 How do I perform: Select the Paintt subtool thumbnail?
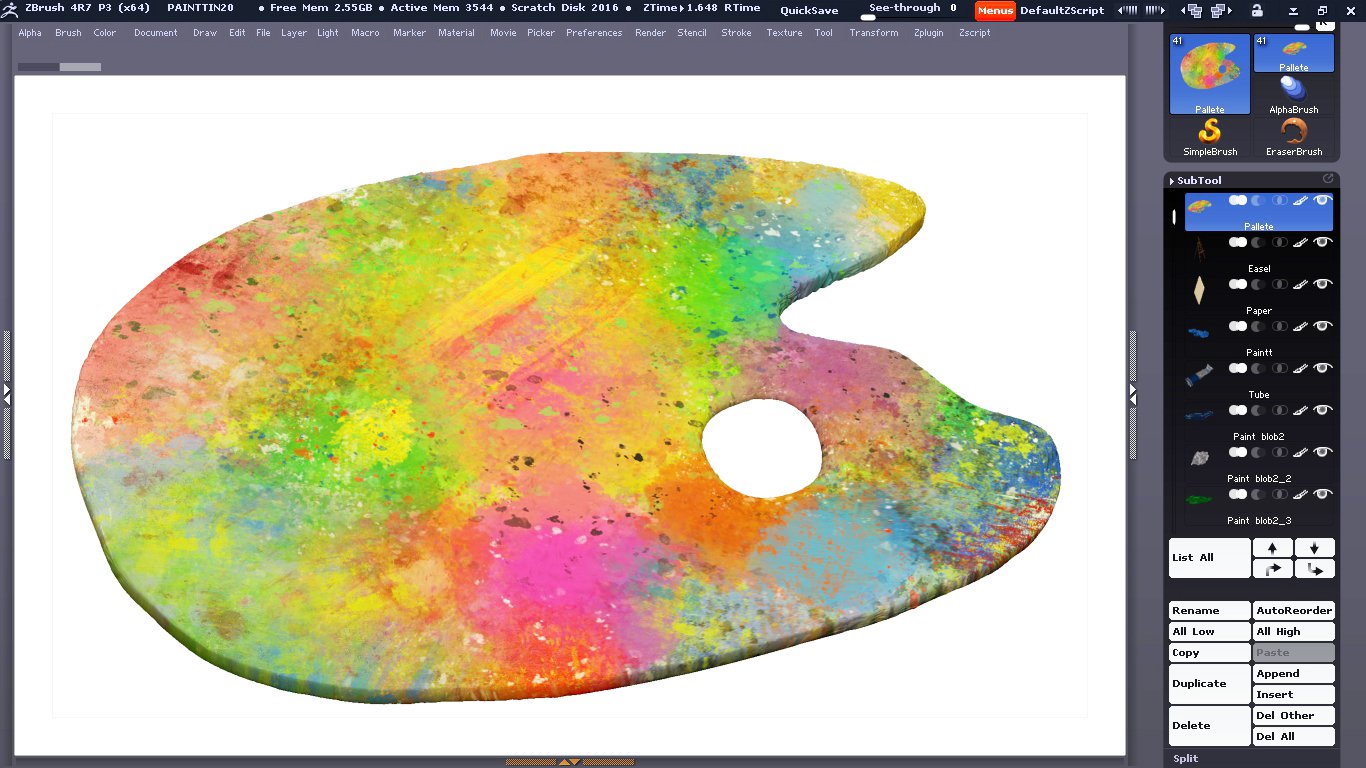tap(1200, 332)
